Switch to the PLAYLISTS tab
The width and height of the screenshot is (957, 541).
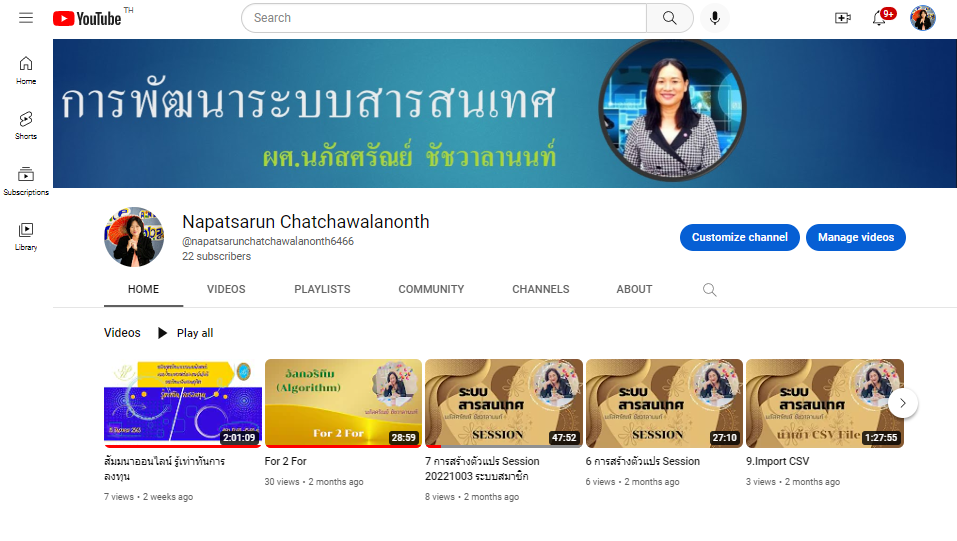point(322,289)
